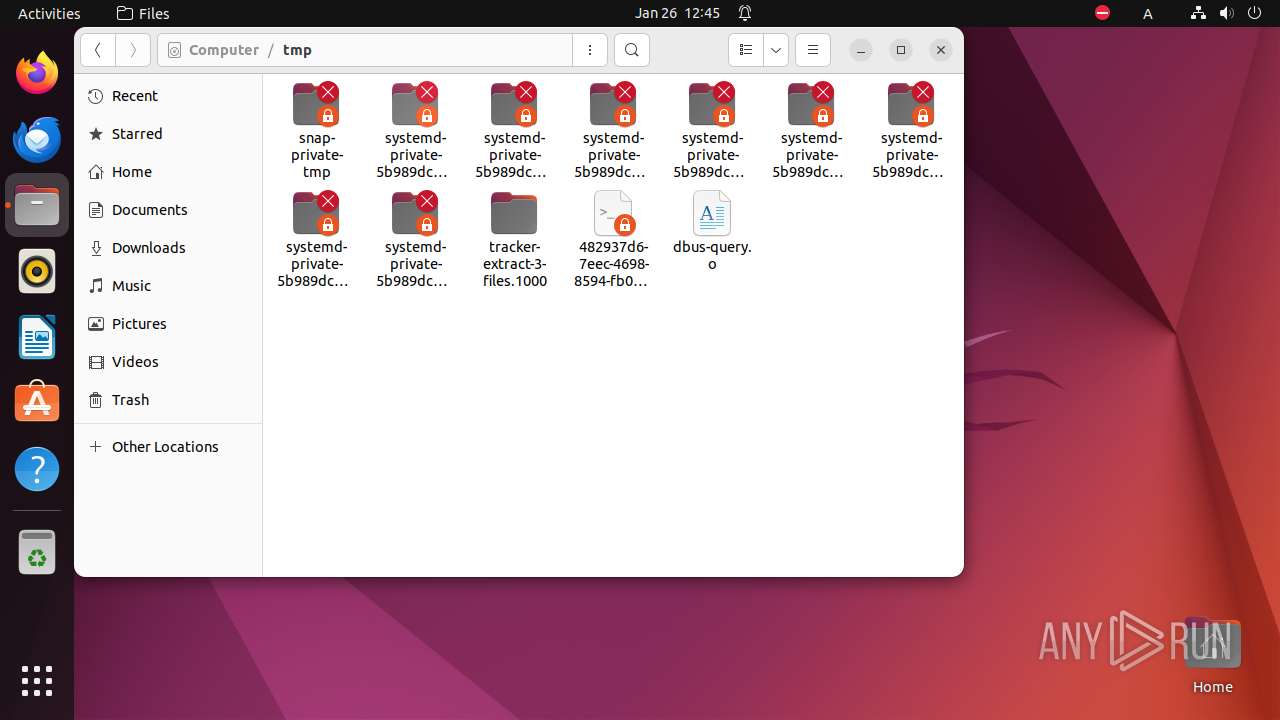Screen dimensions: 1280x720
Task: Open the Files app icon in the dock
Action: tap(37, 205)
